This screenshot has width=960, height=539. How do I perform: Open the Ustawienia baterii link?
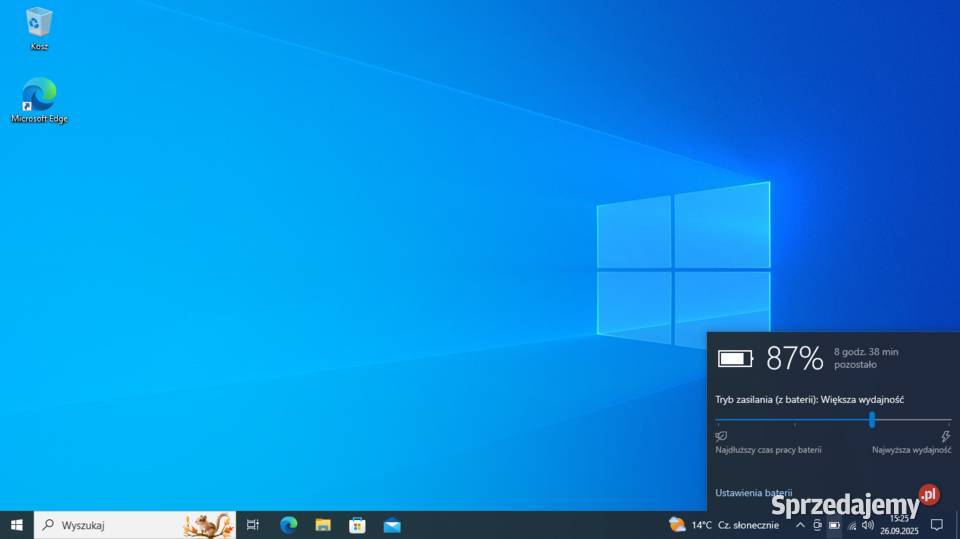pos(753,493)
